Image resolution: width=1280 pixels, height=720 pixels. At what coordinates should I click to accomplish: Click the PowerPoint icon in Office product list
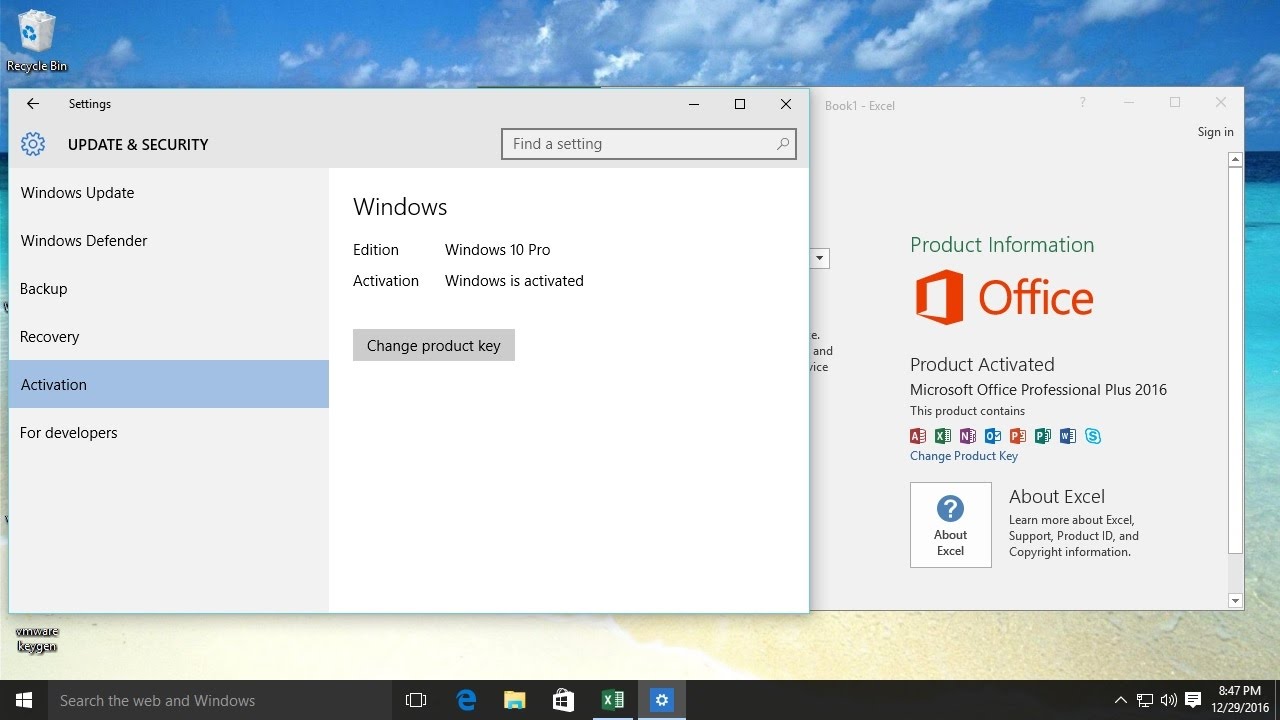(1018, 436)
